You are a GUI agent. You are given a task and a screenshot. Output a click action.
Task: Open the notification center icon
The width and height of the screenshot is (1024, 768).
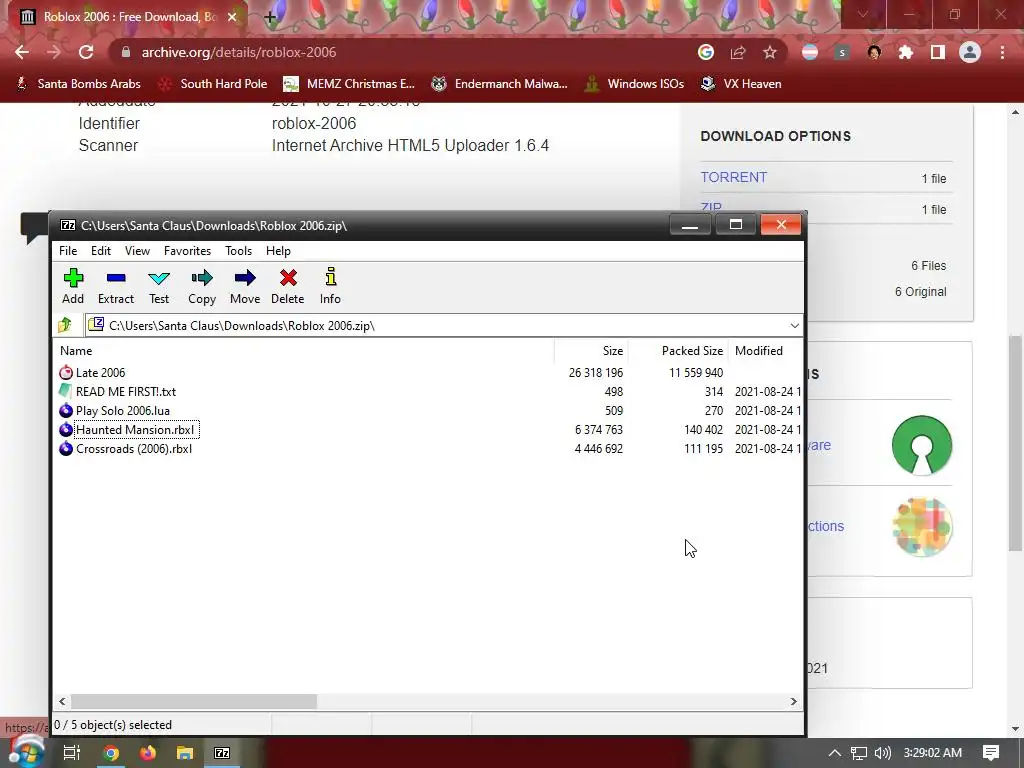991,753
